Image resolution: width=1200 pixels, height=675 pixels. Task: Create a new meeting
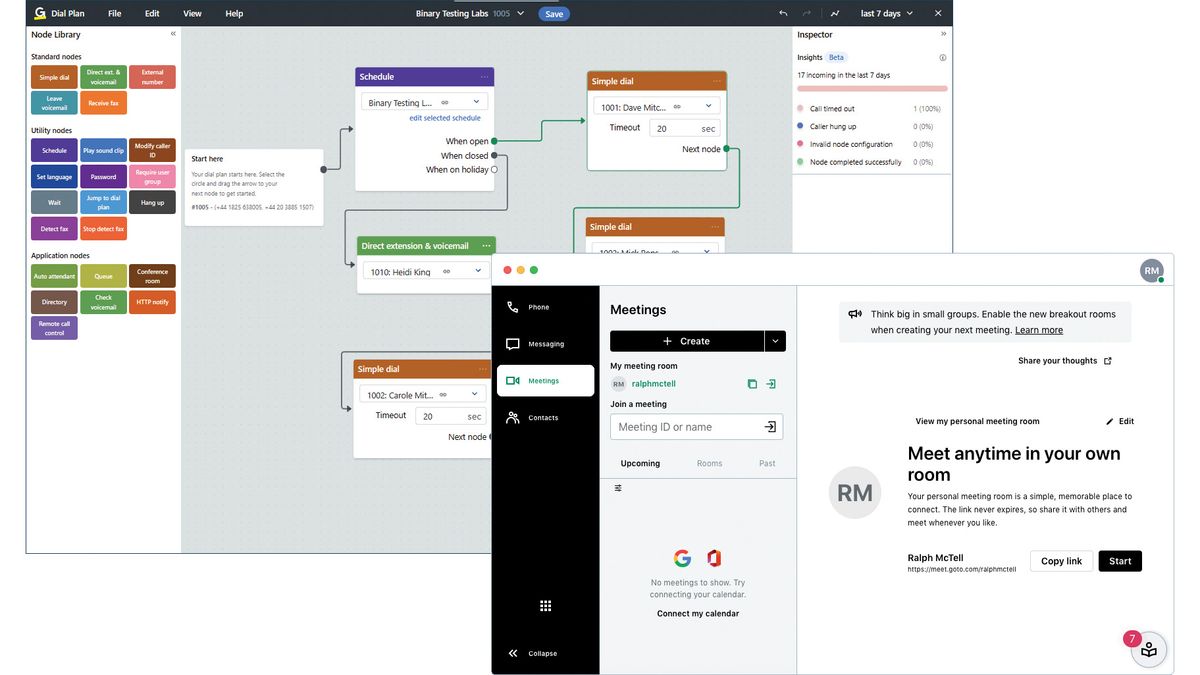687,341
